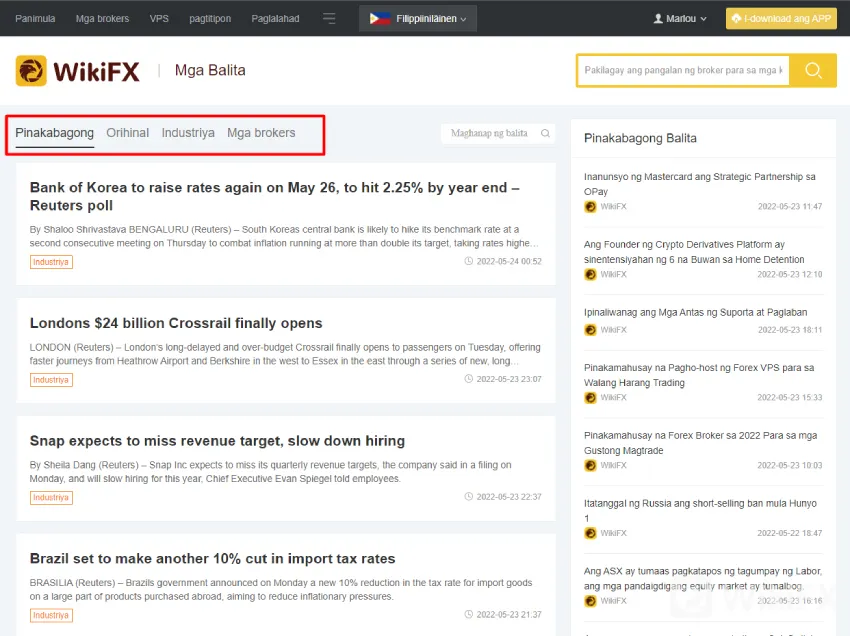Click the WikiFX logo icon
Image resolution: width=850 pixels, height=636 pixels.
(31, 70)
